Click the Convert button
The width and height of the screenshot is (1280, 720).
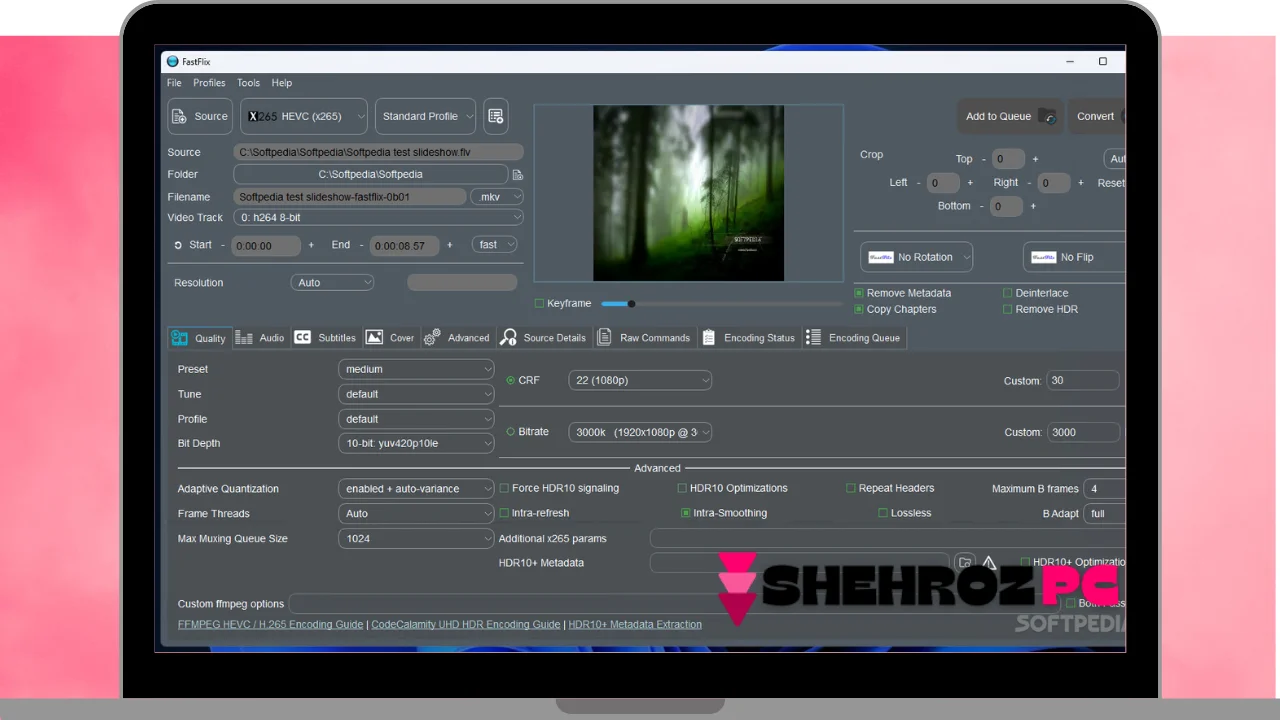pos(1097,116)
